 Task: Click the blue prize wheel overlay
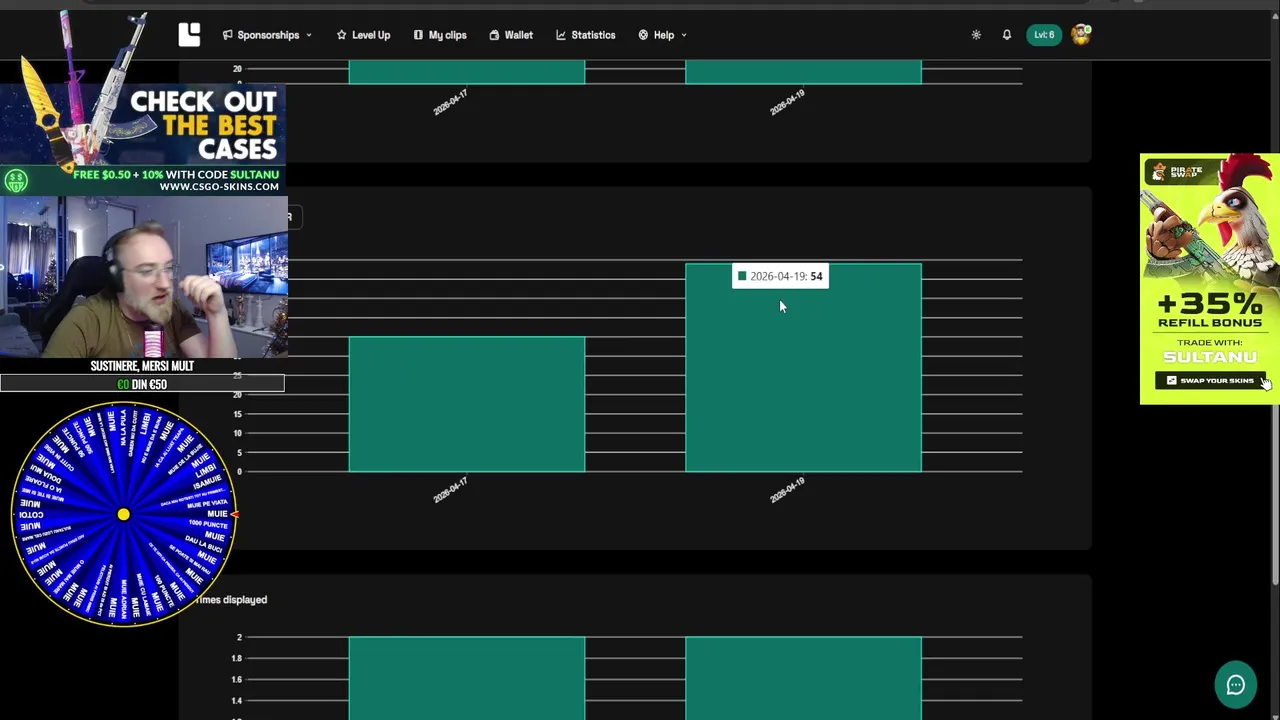pos(123,514)
